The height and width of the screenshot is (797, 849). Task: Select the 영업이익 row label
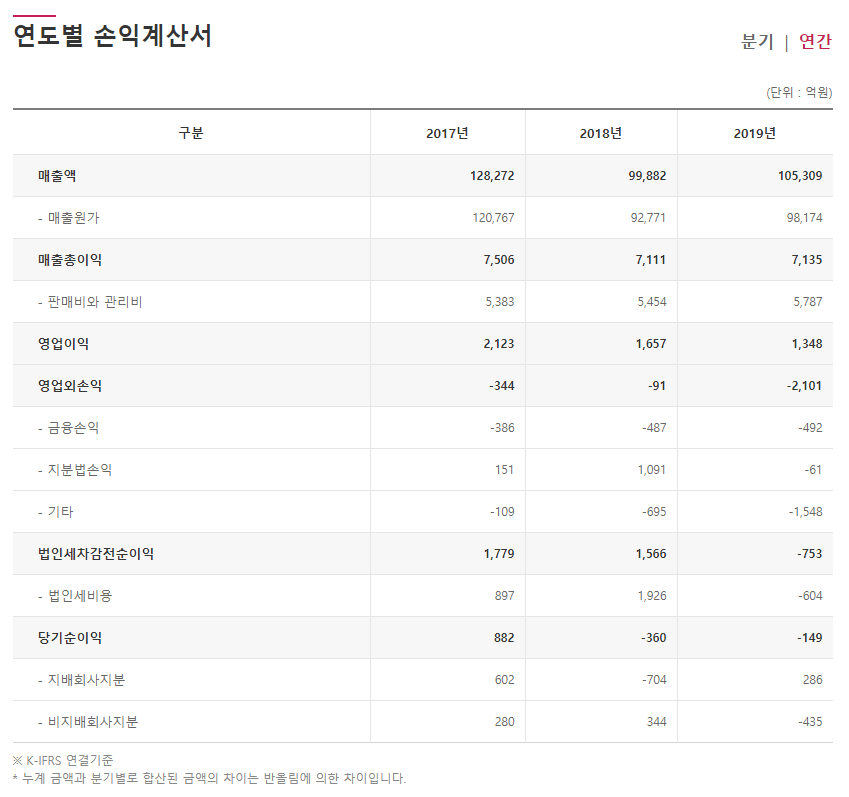63,344
